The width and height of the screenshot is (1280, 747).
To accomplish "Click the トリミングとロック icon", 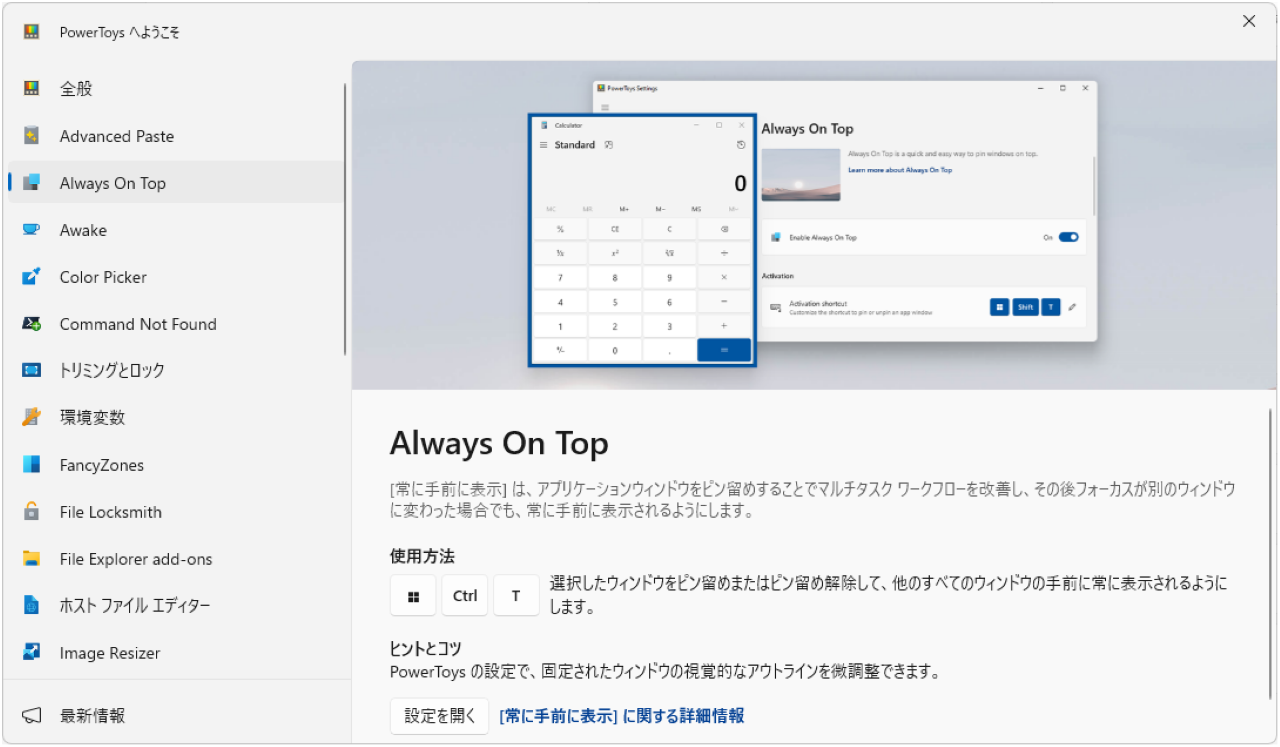I will [x=32, y=370].
